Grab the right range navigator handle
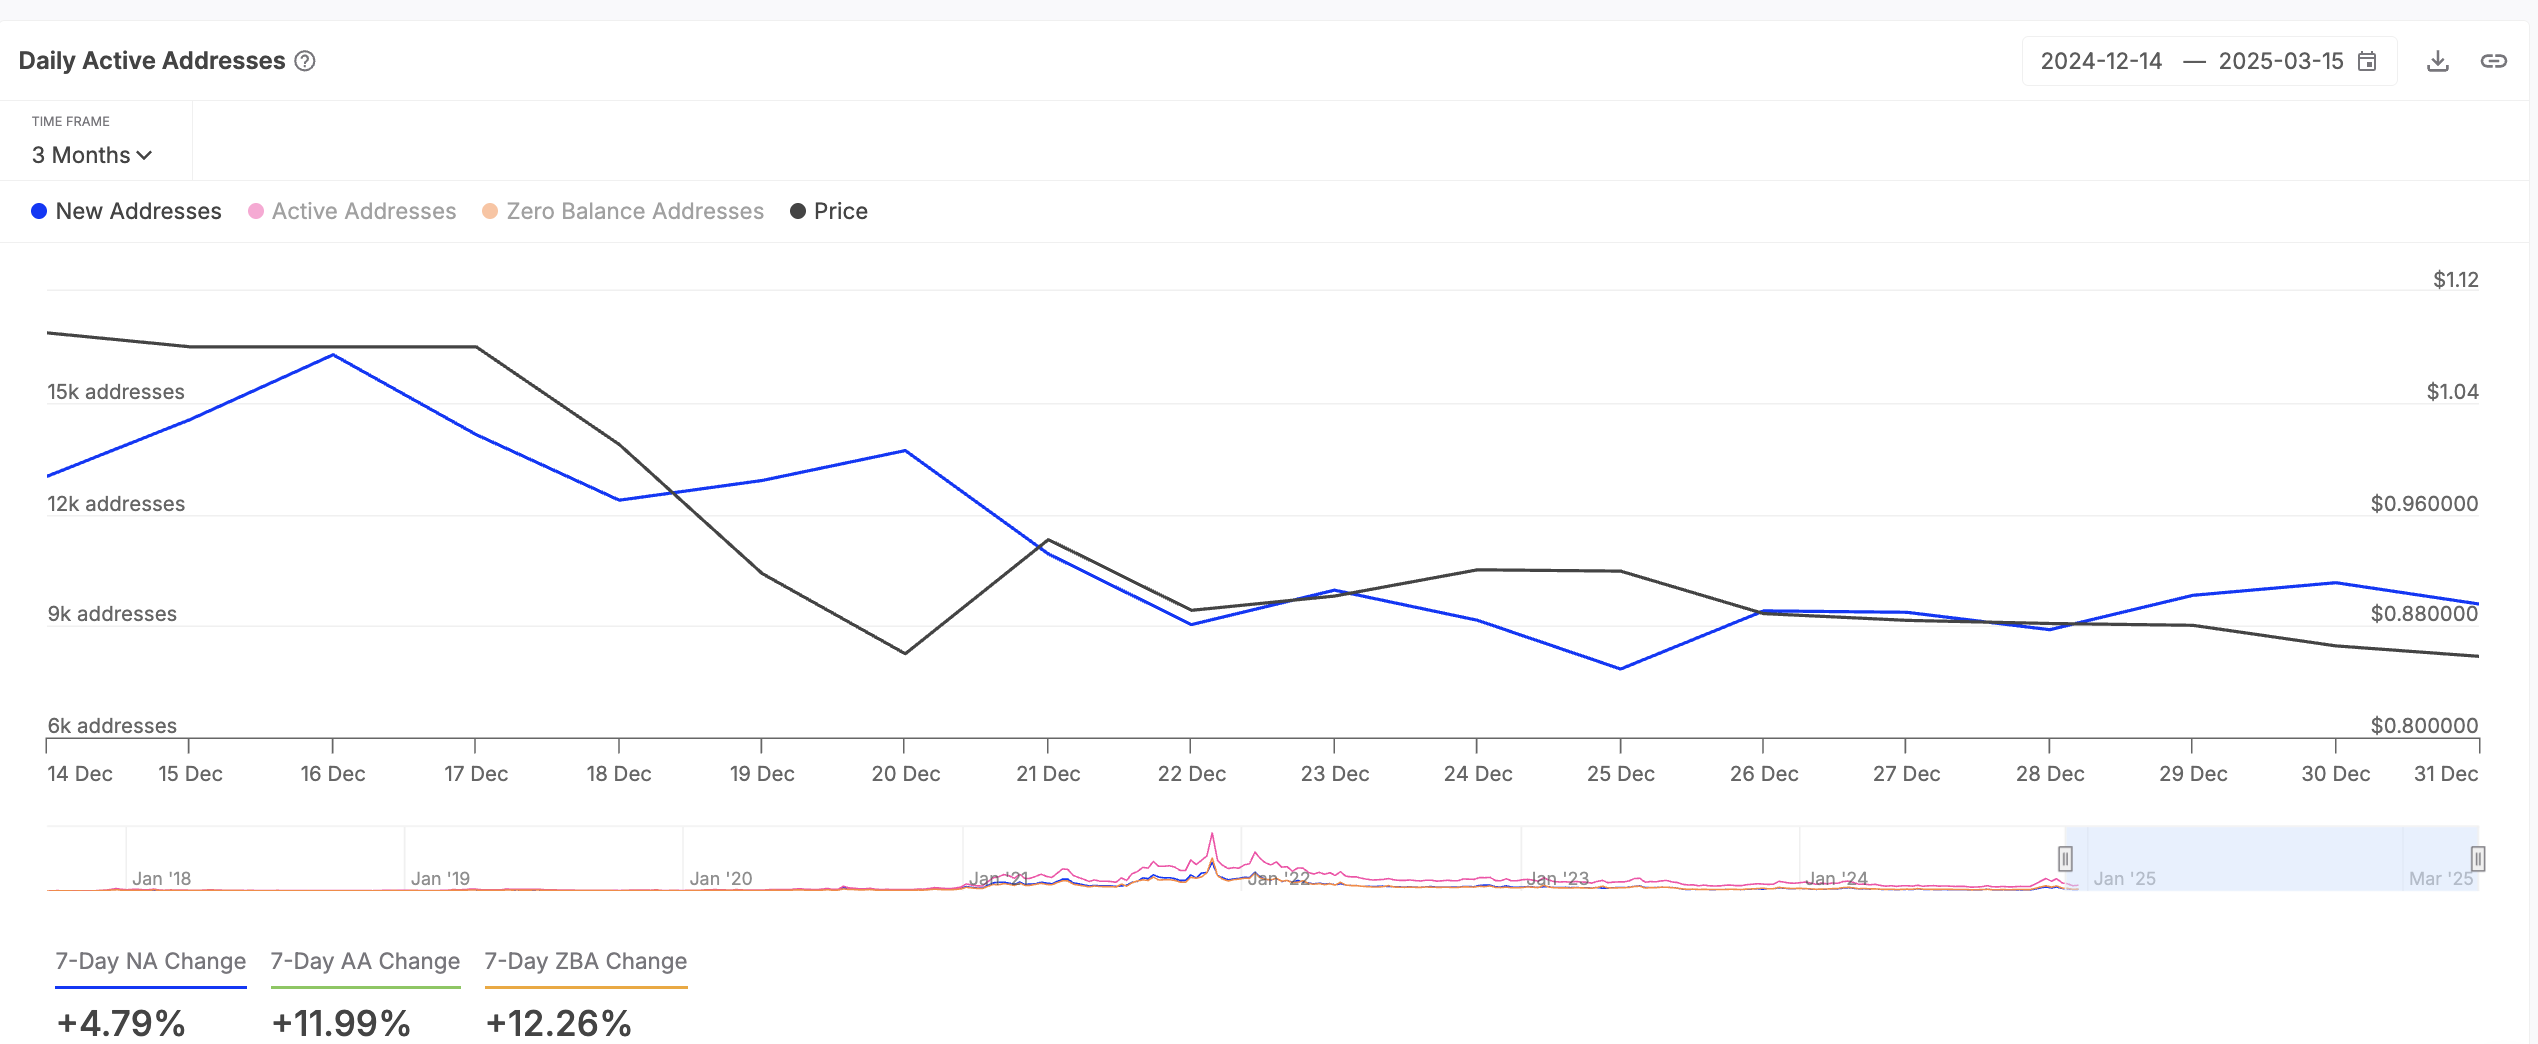 (2478, 858)
